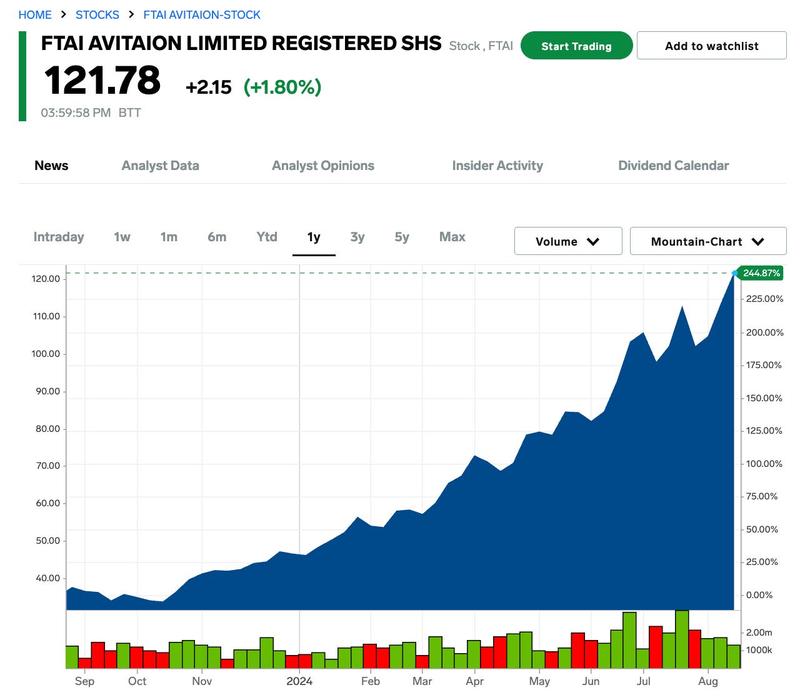Open the Mountain-Chart type dropdown
This screenshot has width=800, height=700.
point(708,241)
